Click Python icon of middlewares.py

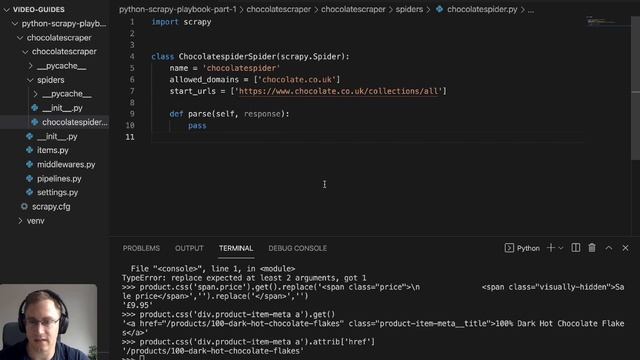29,164
